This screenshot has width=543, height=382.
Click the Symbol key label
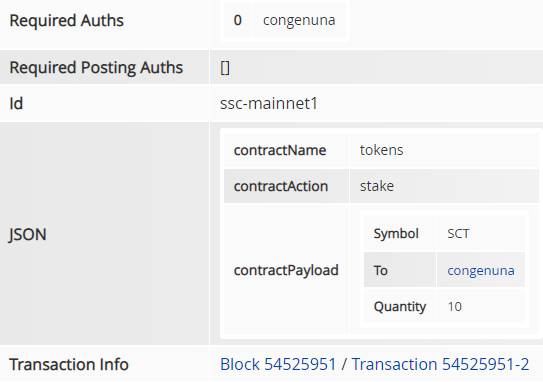click(x=396, y=234)
